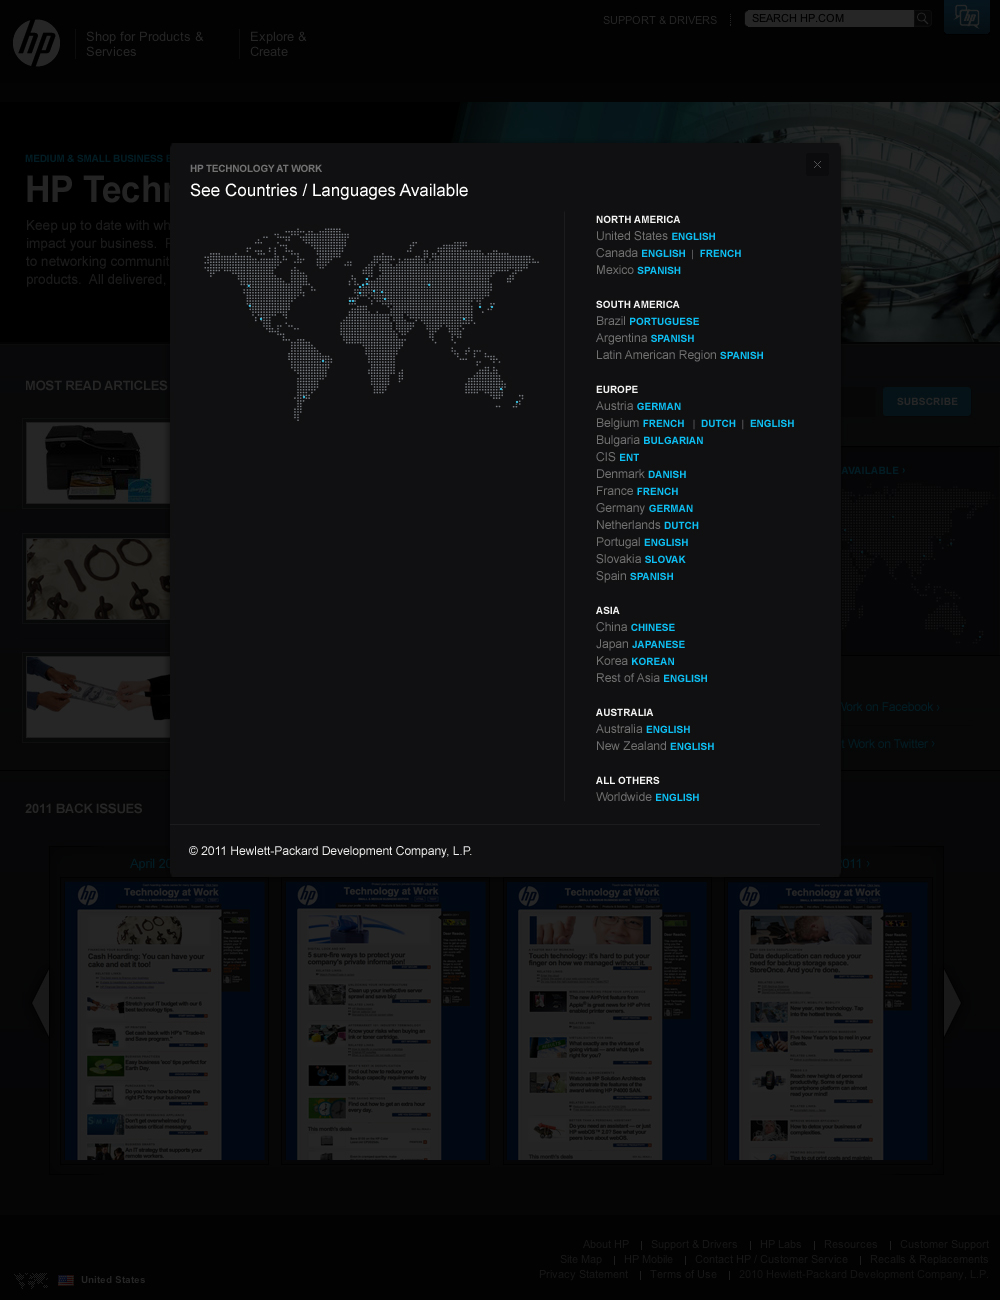Open the SUPPORT & DRIVERS menu
This screenshot has height=1300, width=1000.
coord(659,19)
